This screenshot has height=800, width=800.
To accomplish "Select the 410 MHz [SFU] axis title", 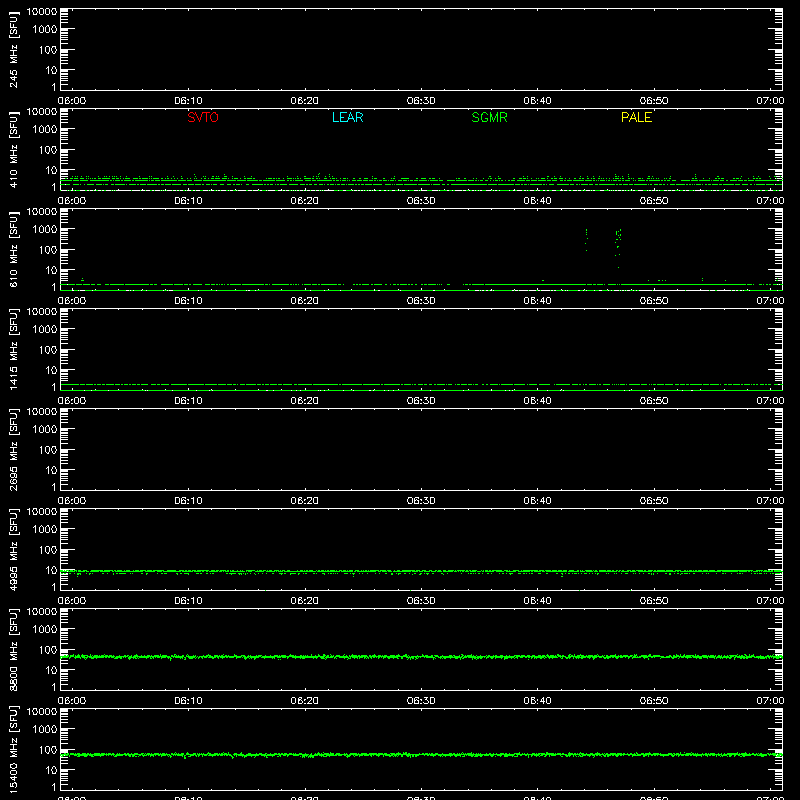I will click(13, 149).
